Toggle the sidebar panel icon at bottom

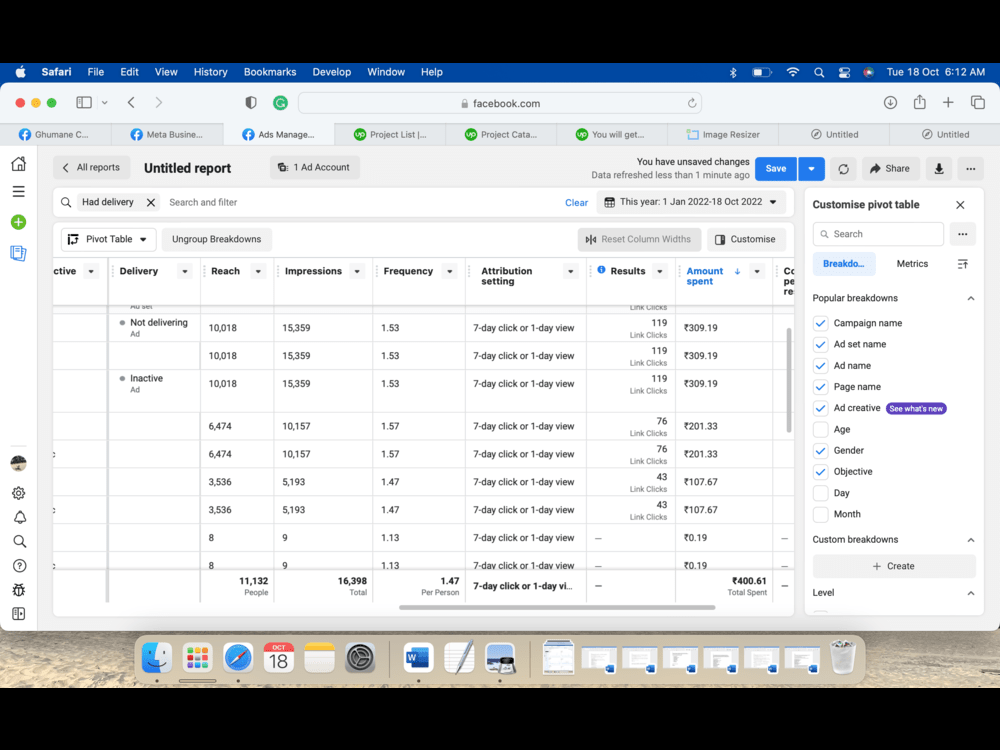(18, 614)
